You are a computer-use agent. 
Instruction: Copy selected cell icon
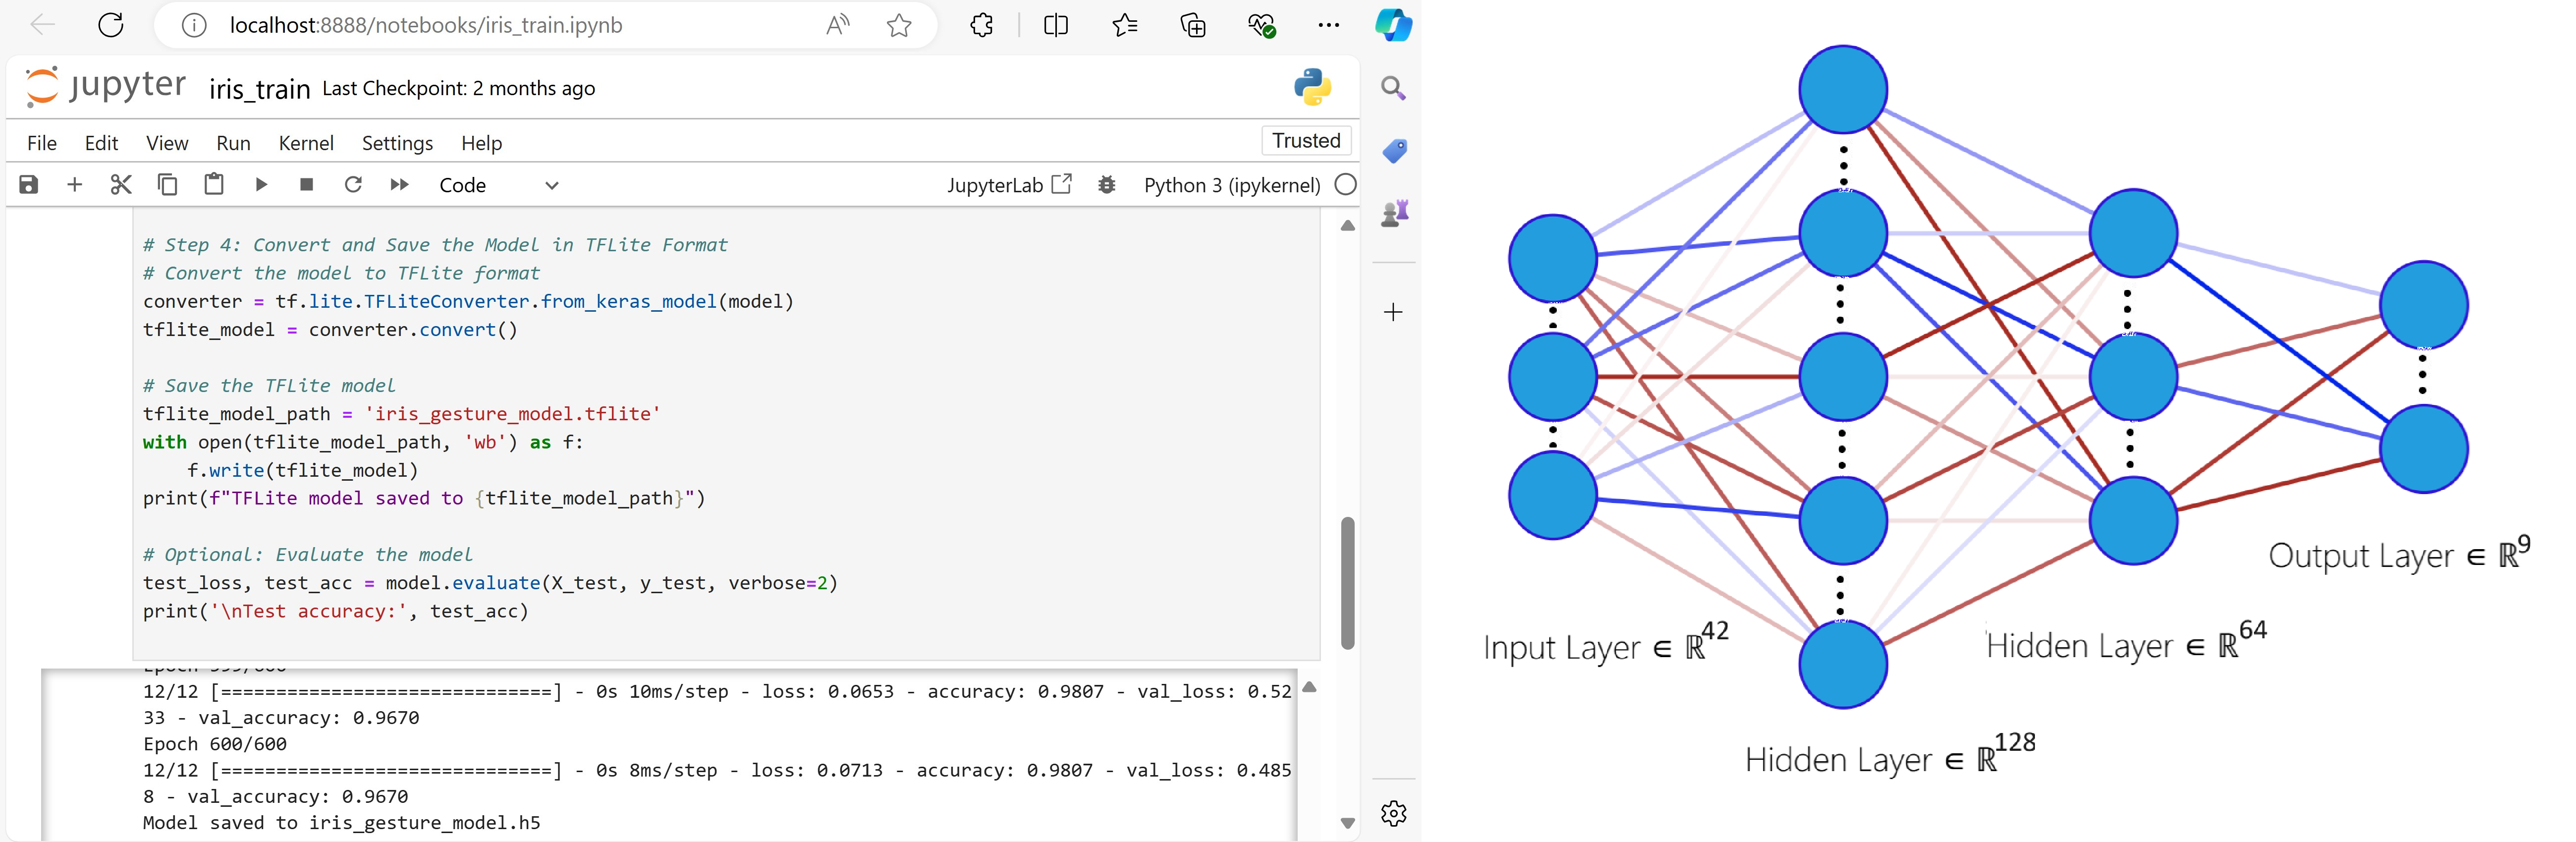point(167,185)
